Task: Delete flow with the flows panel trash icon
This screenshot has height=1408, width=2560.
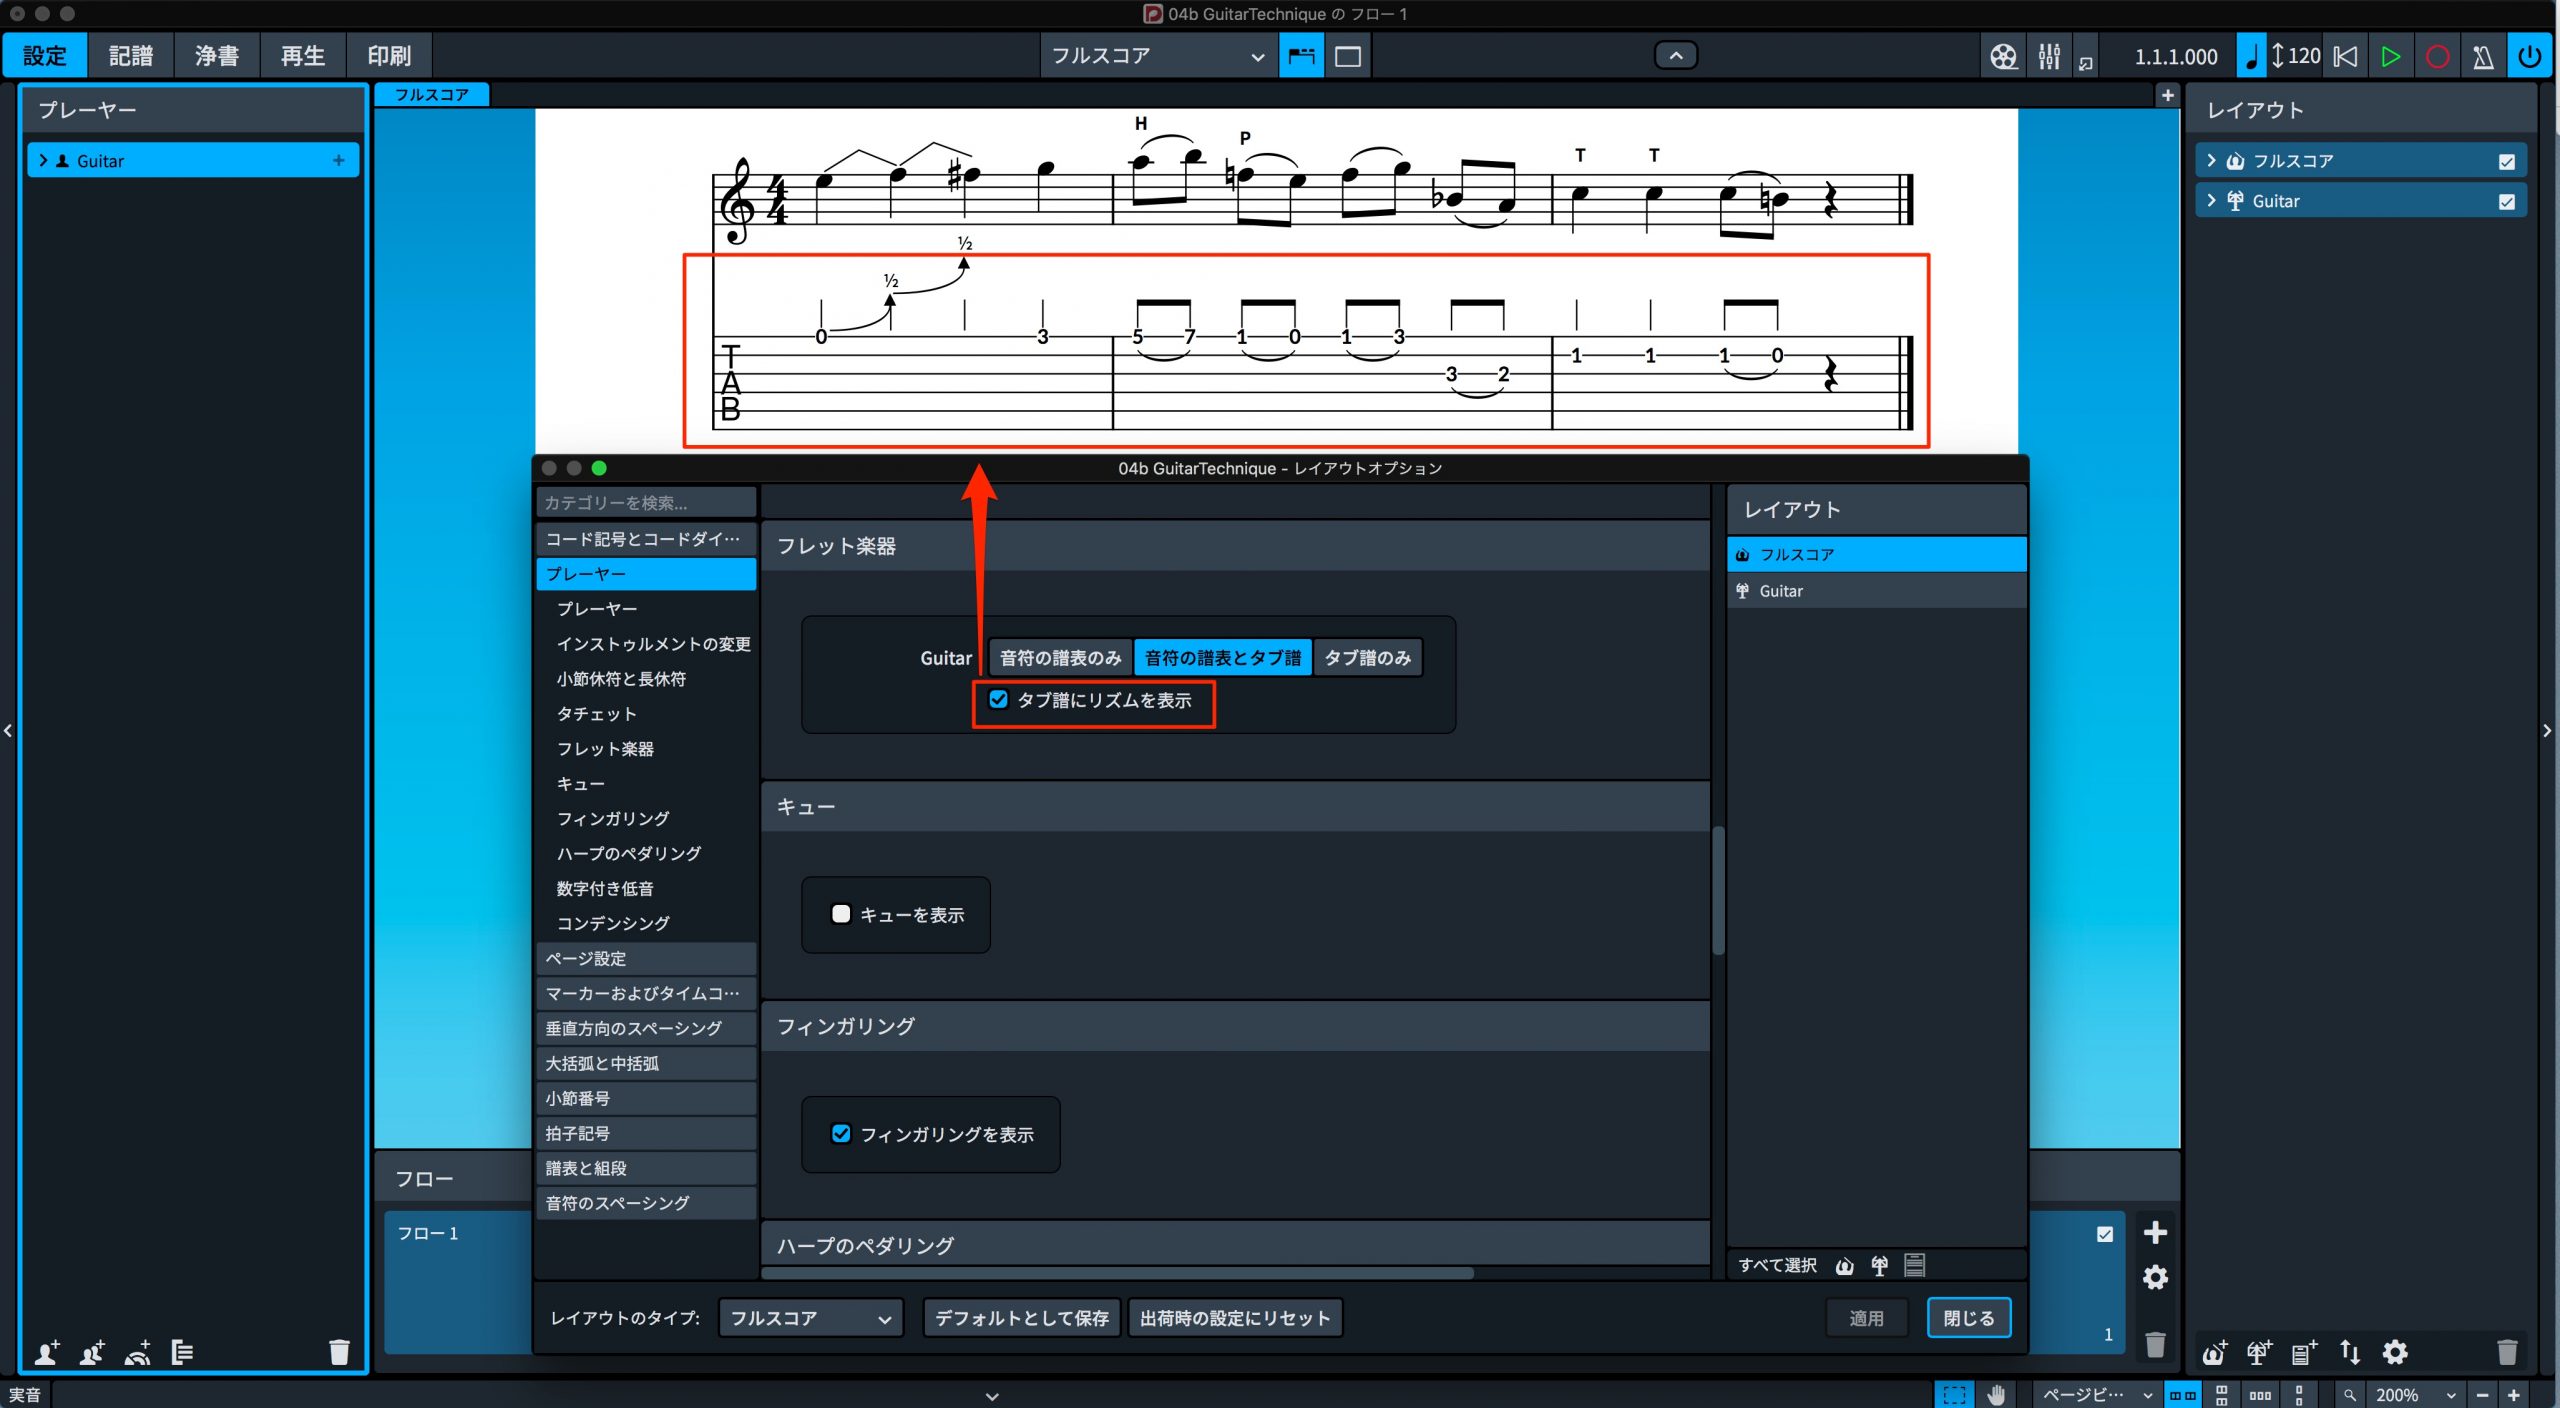Action: point(2155,1344)
